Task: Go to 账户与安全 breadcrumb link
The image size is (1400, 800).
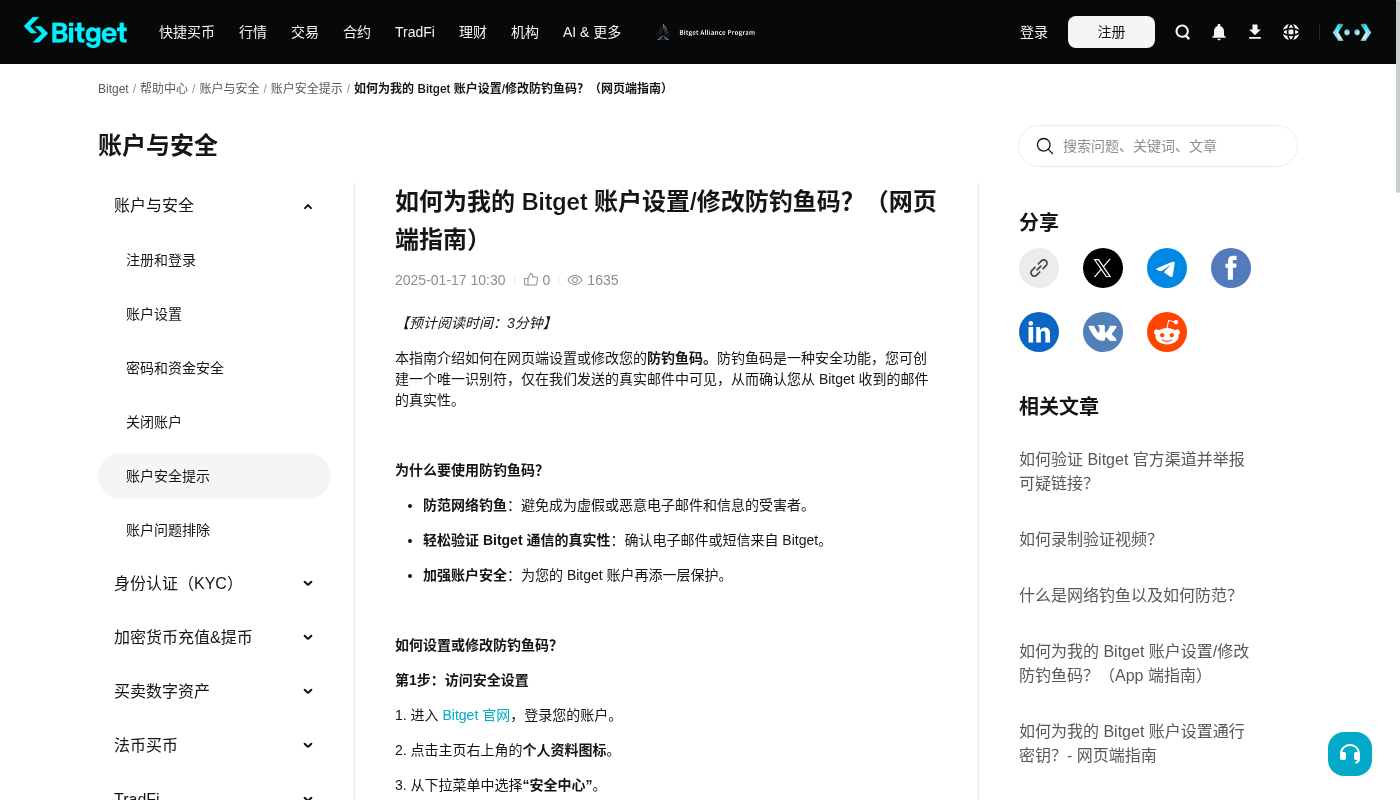Action: 229,89
